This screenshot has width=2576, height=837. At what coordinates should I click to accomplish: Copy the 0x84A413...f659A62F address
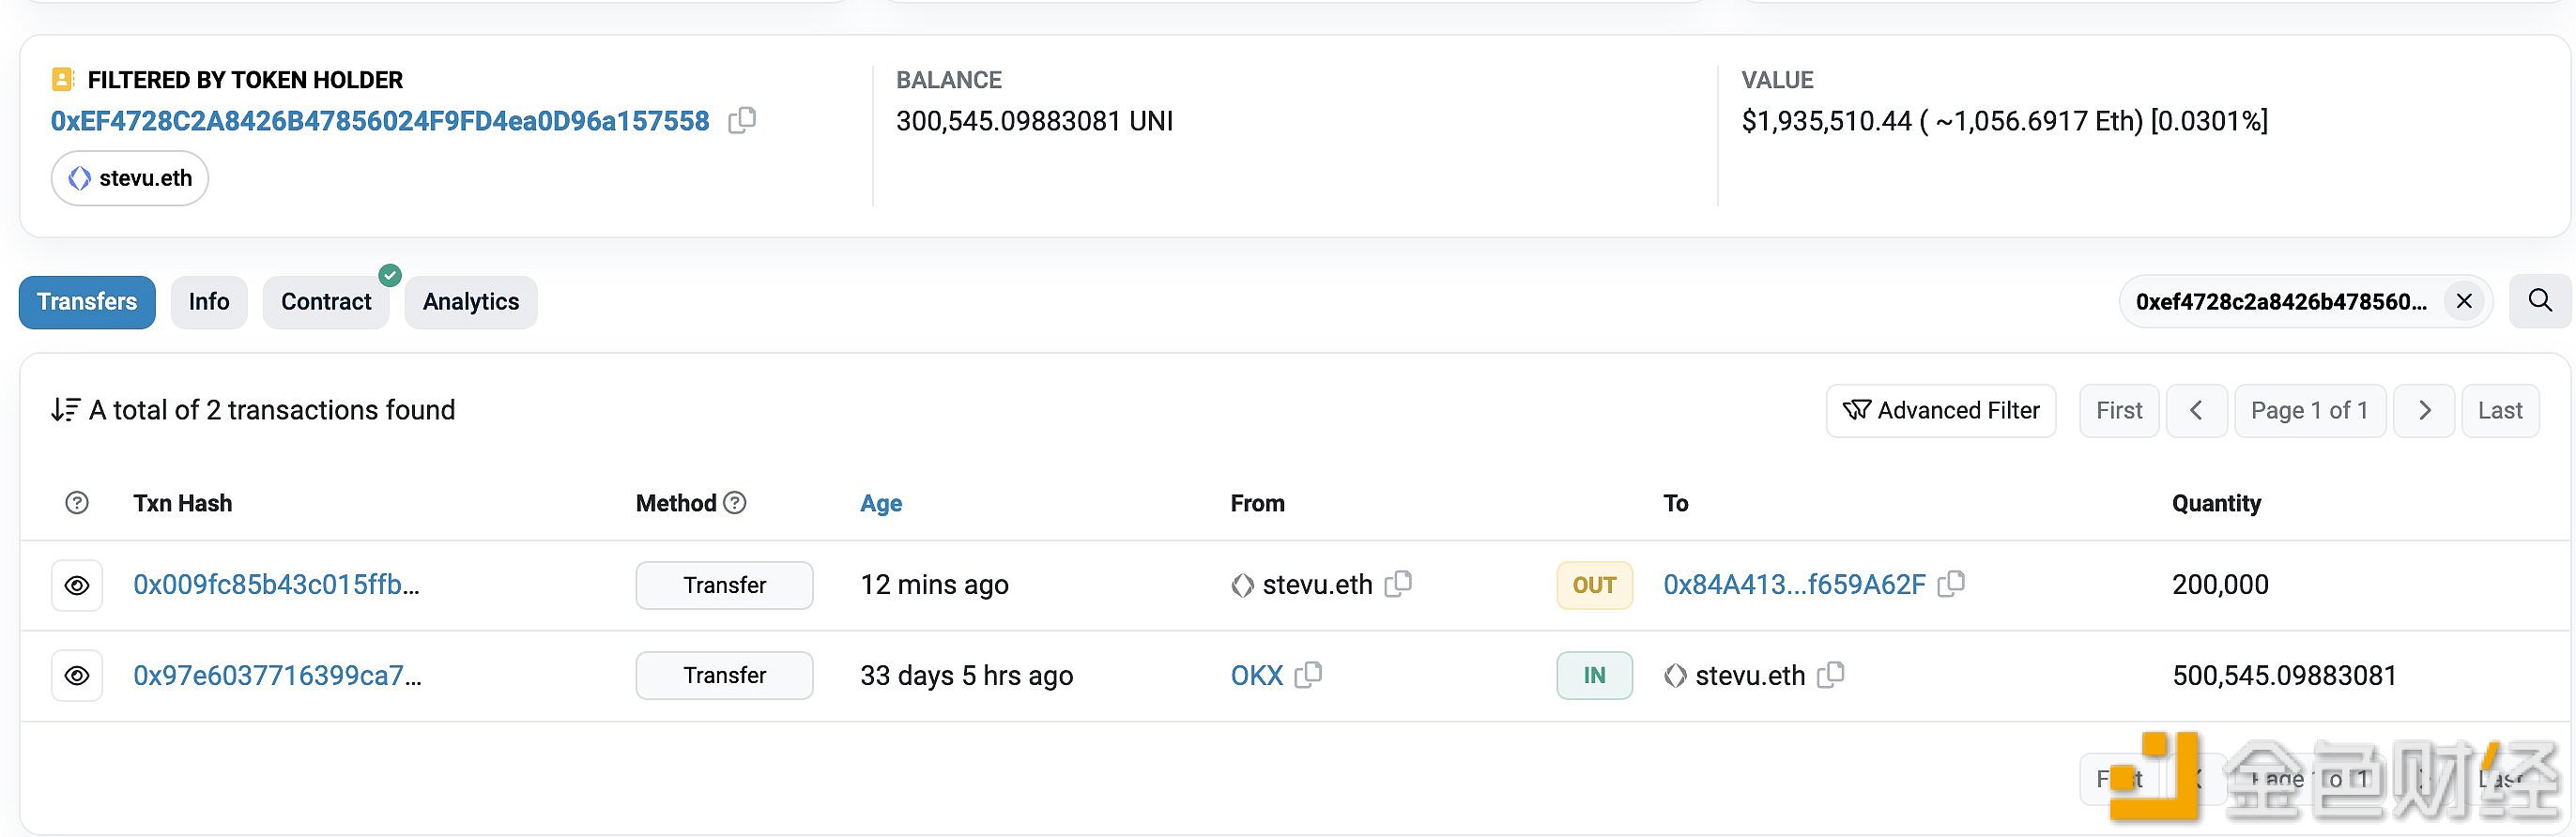click(x=1951, y=584)
